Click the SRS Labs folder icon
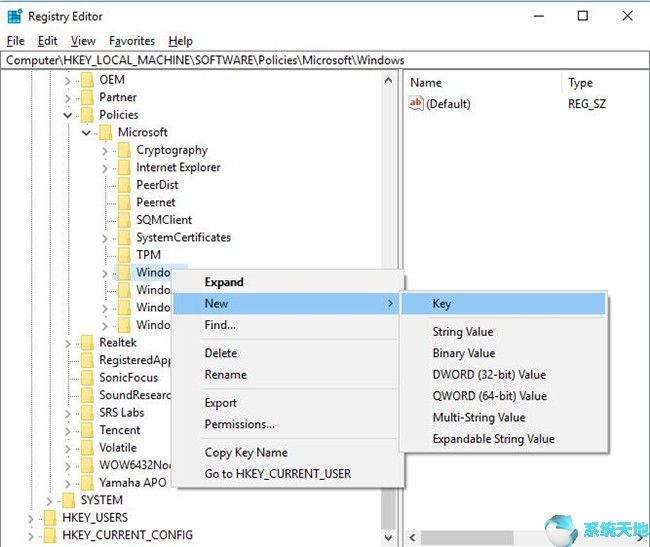Image resolution: width=650 pixels, height=547 pixels. (87, 413)
